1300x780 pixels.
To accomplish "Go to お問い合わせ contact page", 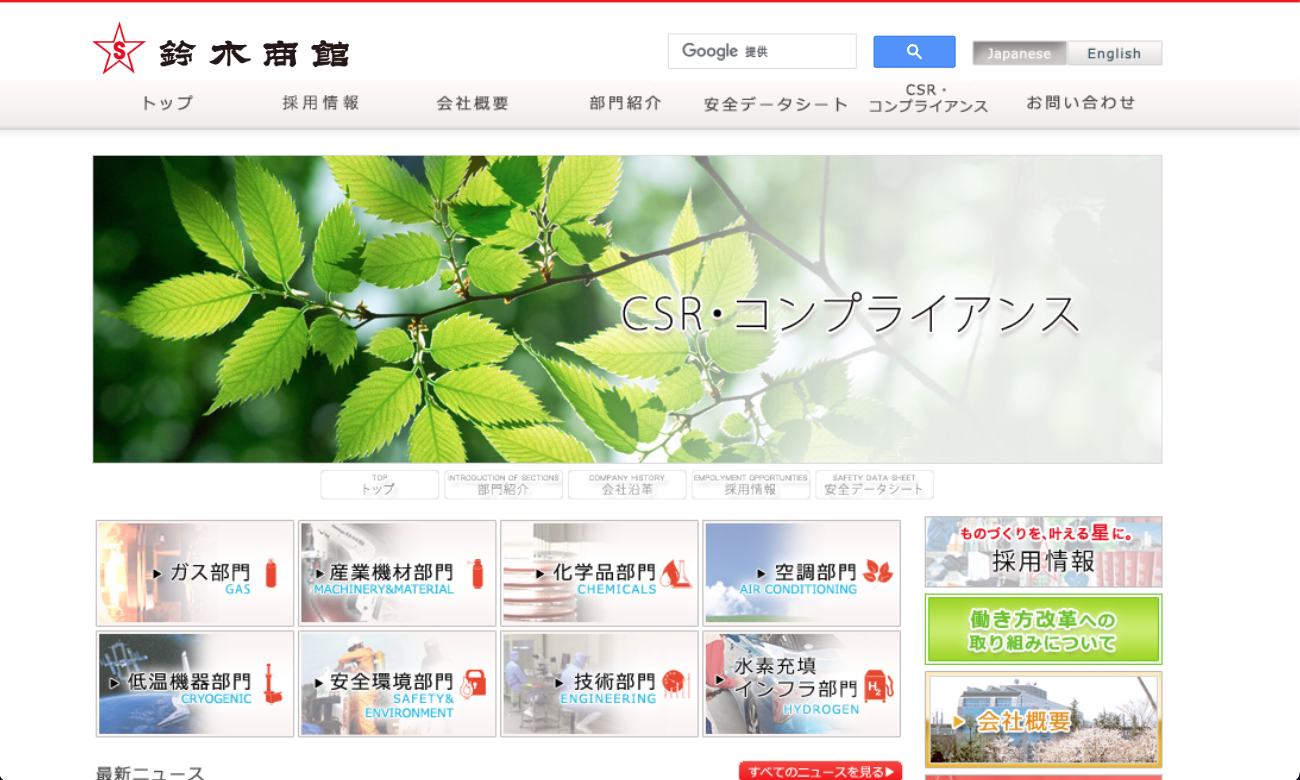I will point(1080,103).
